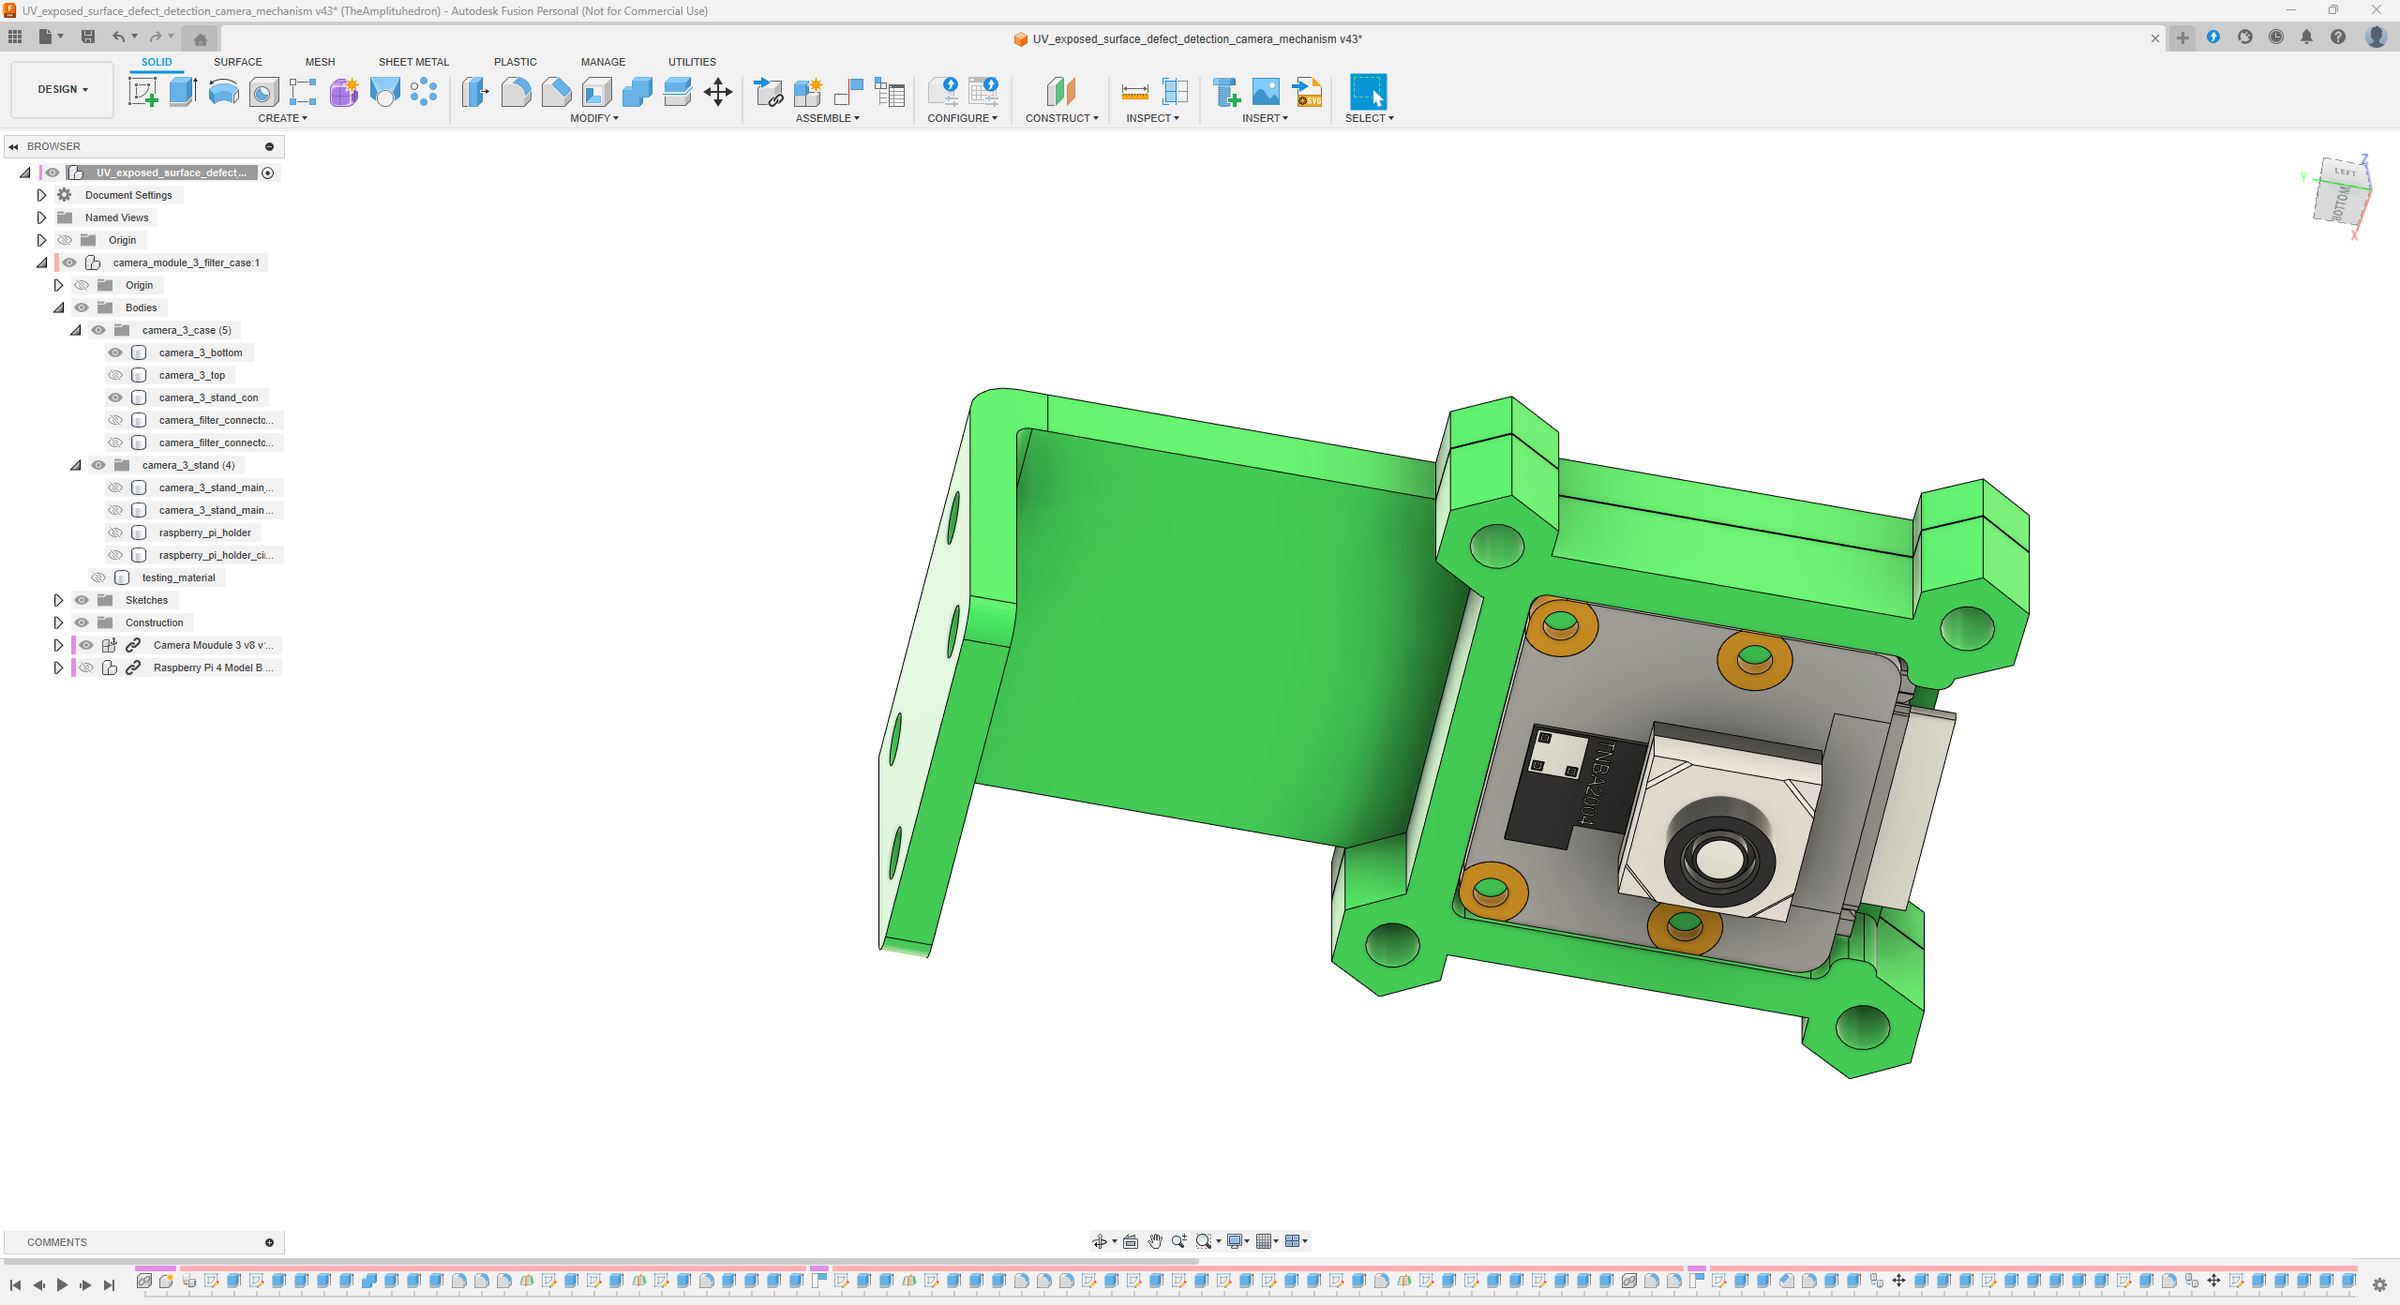The height and width of the screenshot is (1305, 2400).
Task: Click the Save icon
Action: pos(88,37)
